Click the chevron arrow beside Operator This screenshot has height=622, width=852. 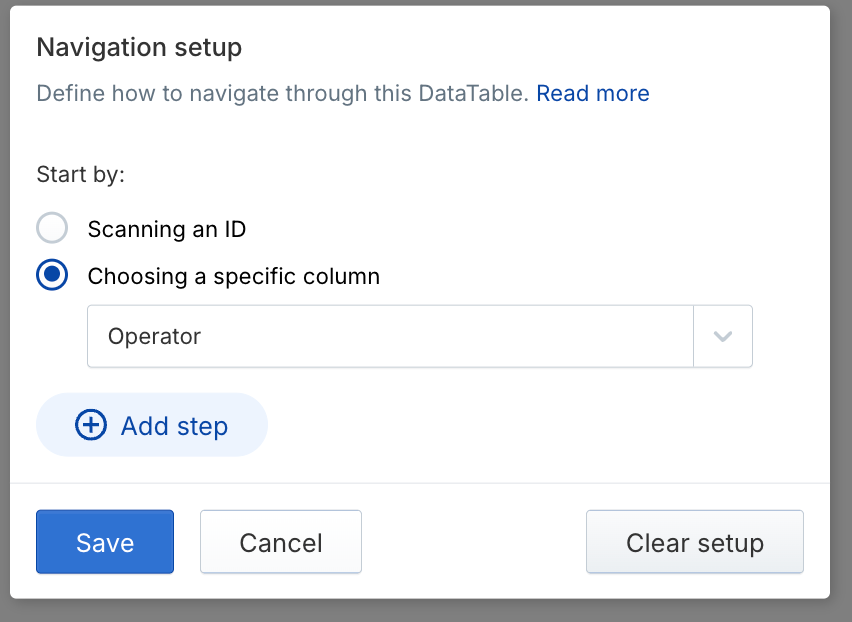(722, 336)
